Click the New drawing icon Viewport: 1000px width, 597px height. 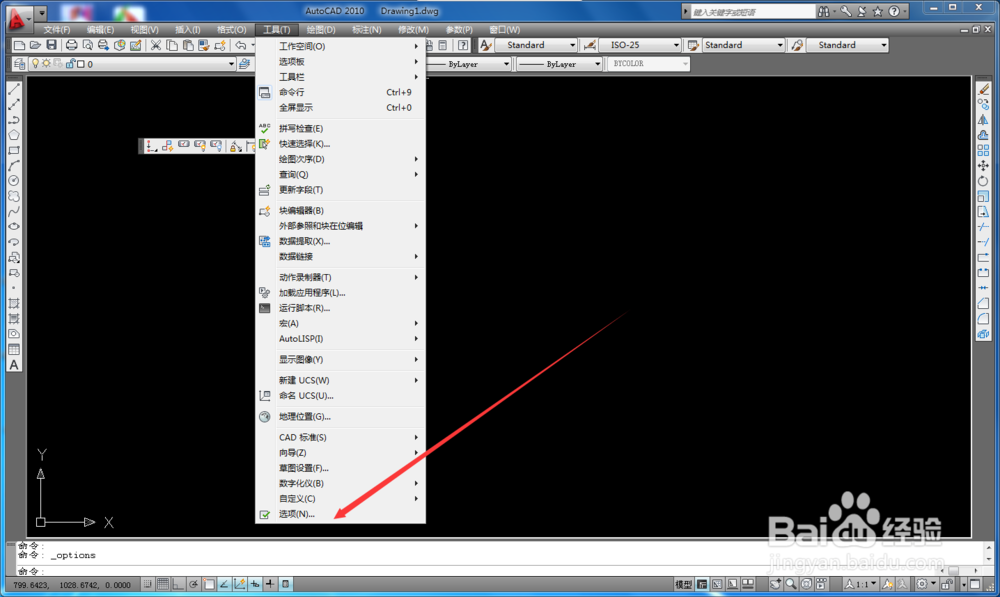(19, 45)
